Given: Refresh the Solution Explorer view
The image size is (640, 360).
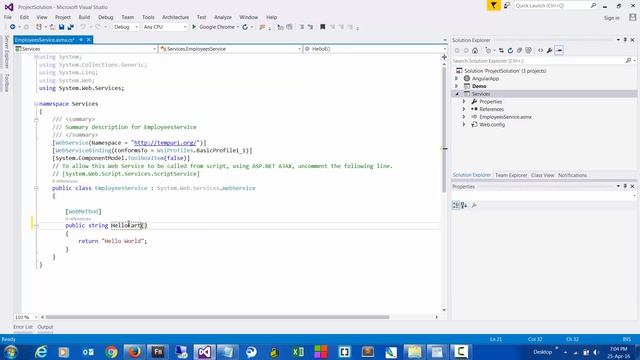Looking at the screenshot, I should pyautogui.click(x=510, y=51).
